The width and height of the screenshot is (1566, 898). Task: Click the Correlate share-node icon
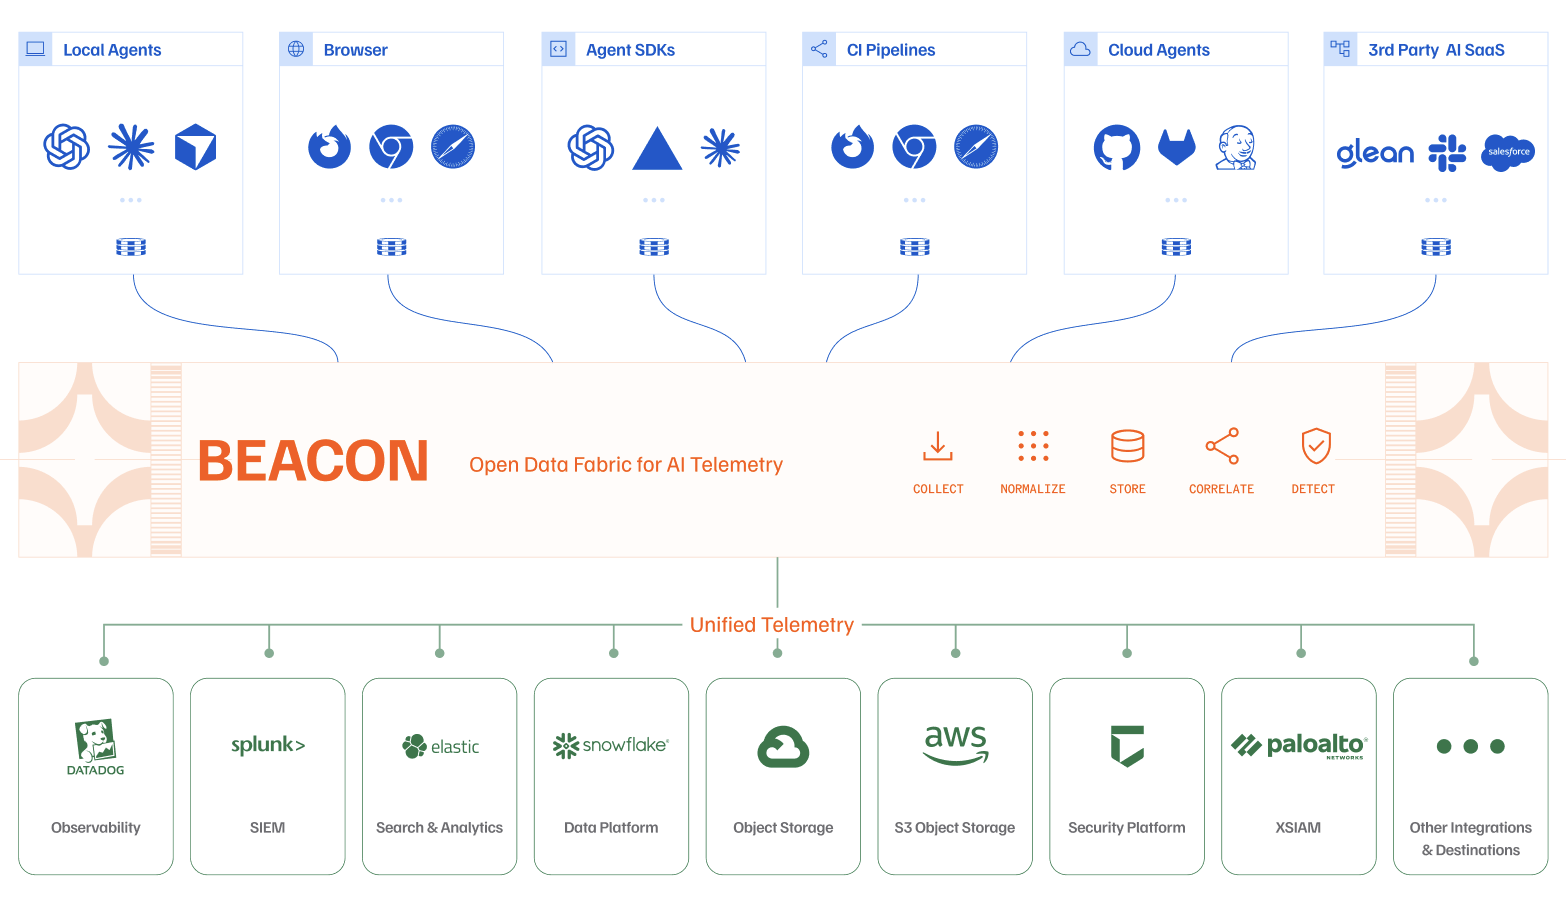[1222, 446]
